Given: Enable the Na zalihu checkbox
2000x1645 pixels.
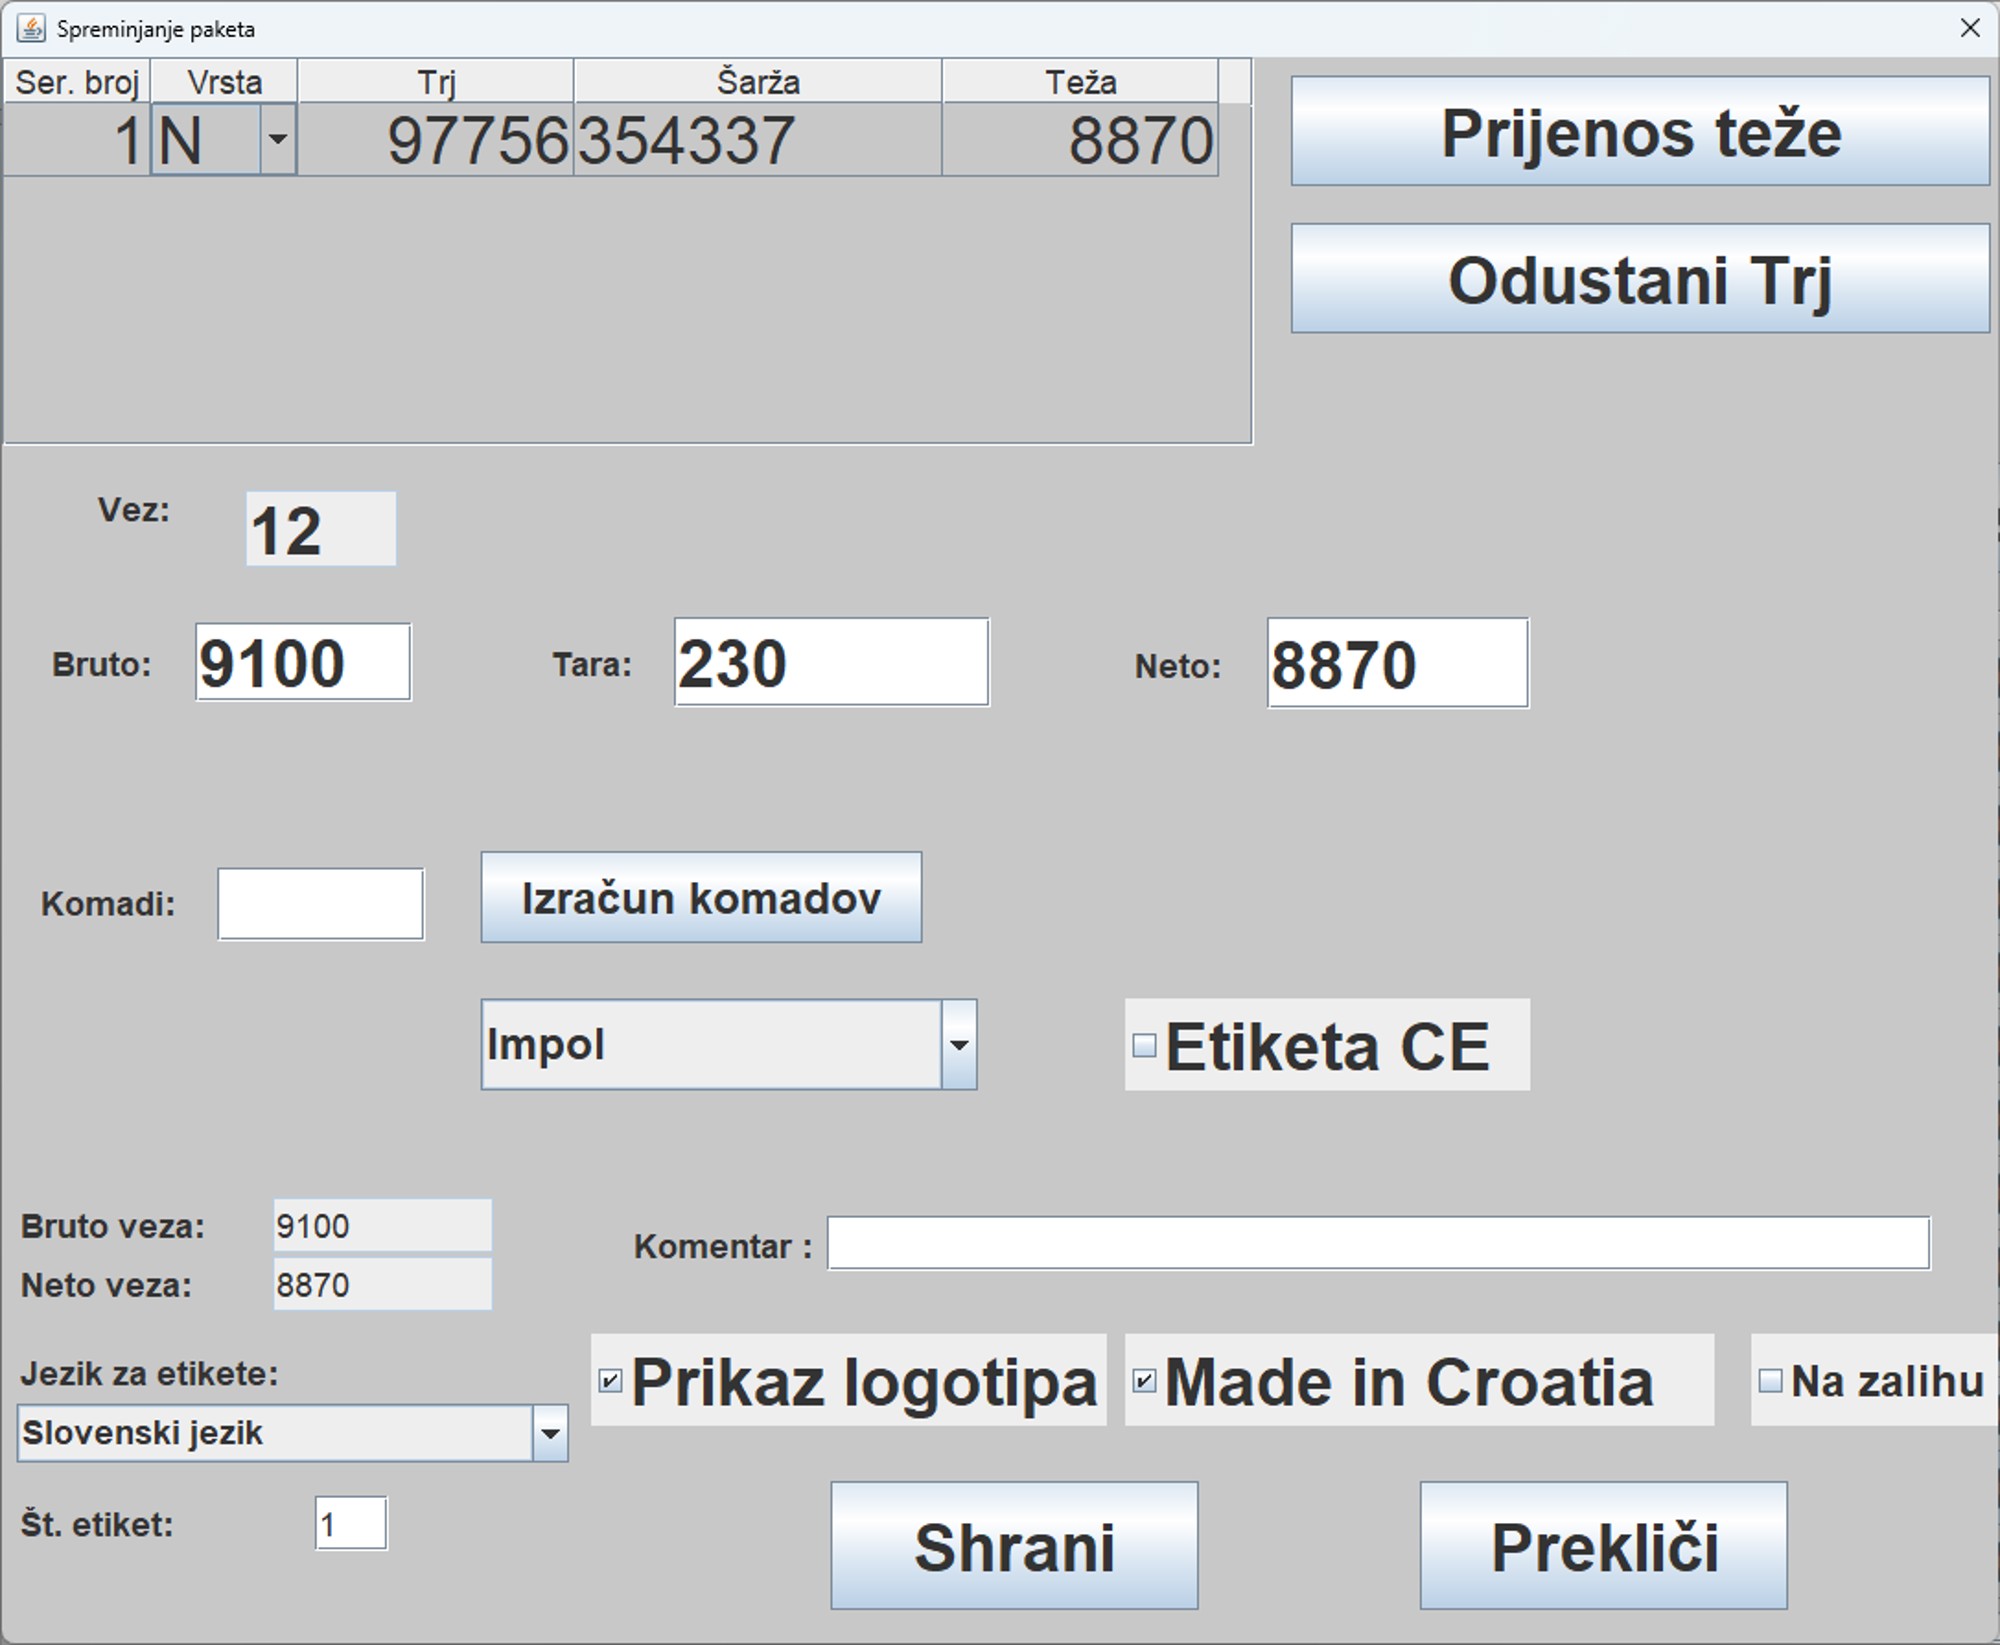Looking at the screenshot, I should [x=1770, y=1381].
